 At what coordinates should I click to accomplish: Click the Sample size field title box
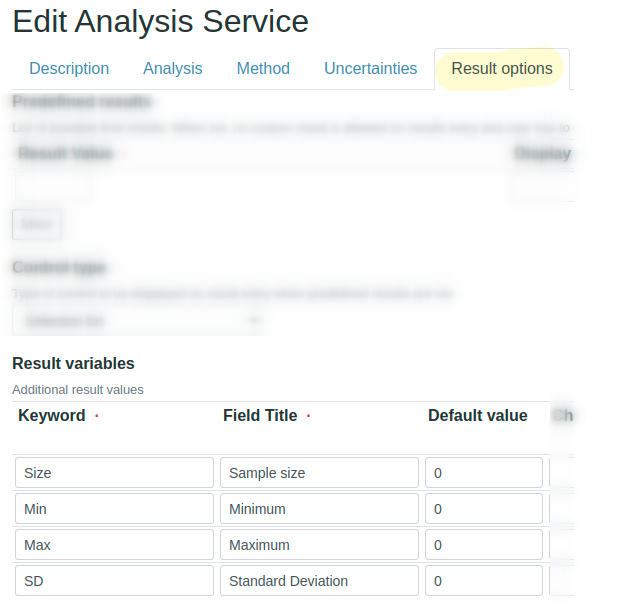pyautogui.click(x=319, y=473)
